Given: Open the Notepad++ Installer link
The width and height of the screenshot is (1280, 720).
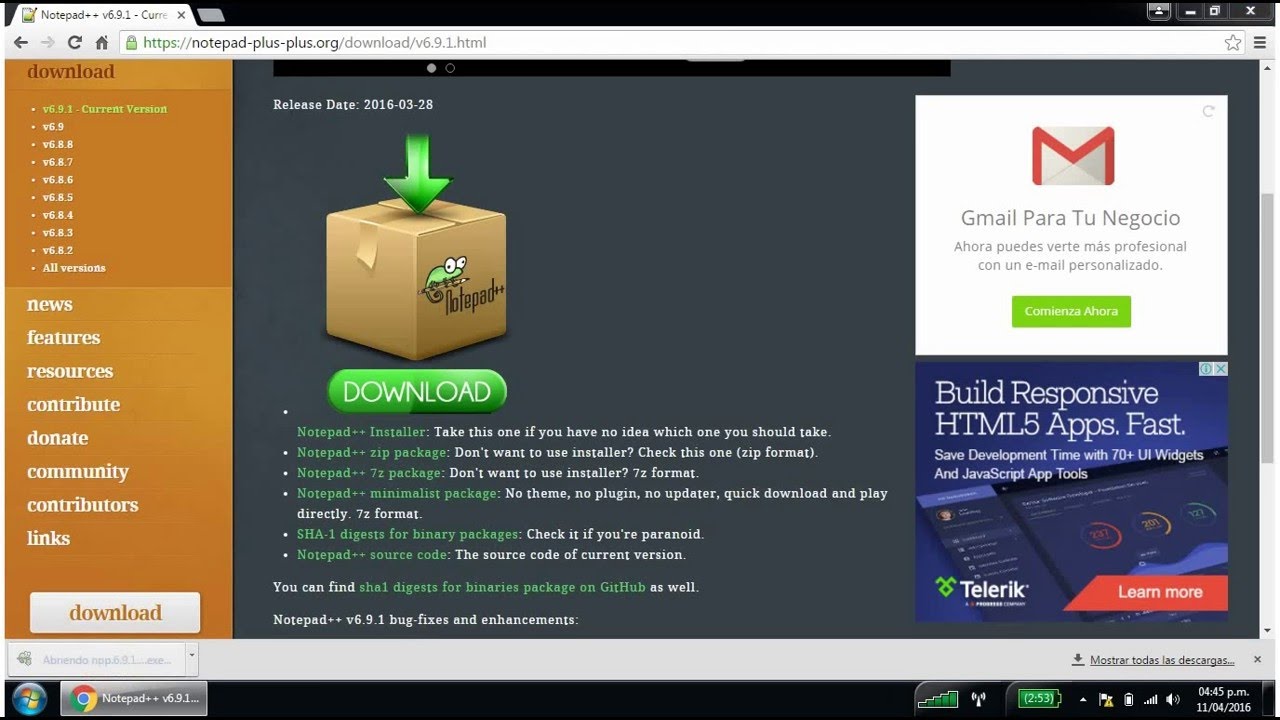Looking at the screenshot, I should tap(362, 432).
